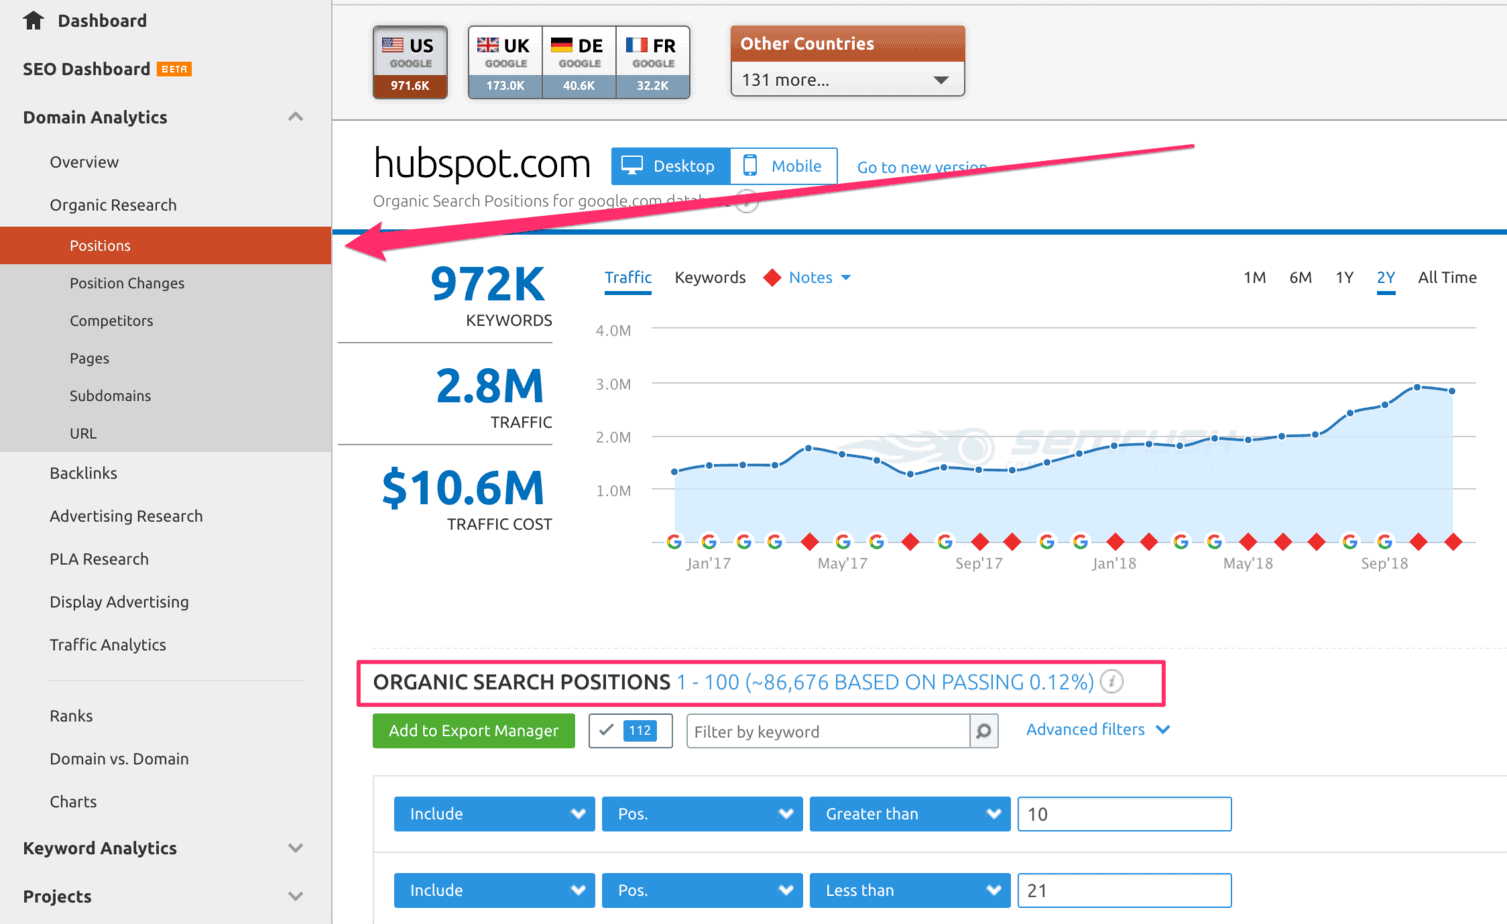Switch to the Mobile view toggle
The image size is (1507, 924).
click(783, 166)
